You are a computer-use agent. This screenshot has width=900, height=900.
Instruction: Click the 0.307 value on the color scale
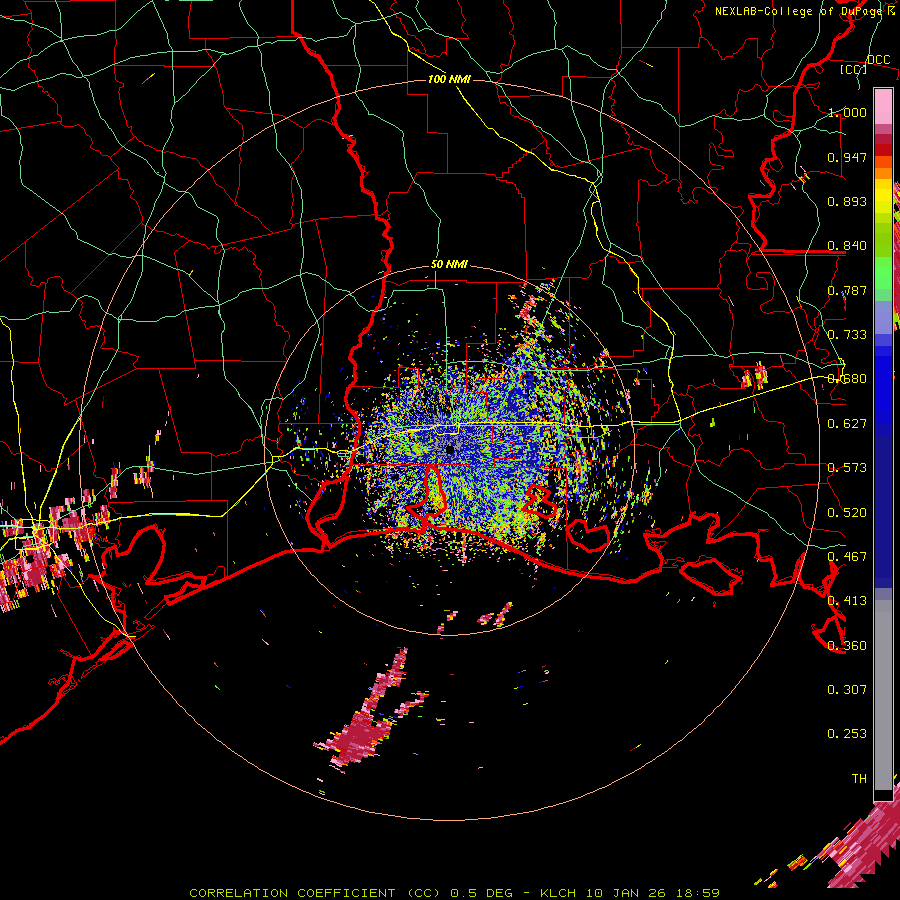click(x=847, y=689)
